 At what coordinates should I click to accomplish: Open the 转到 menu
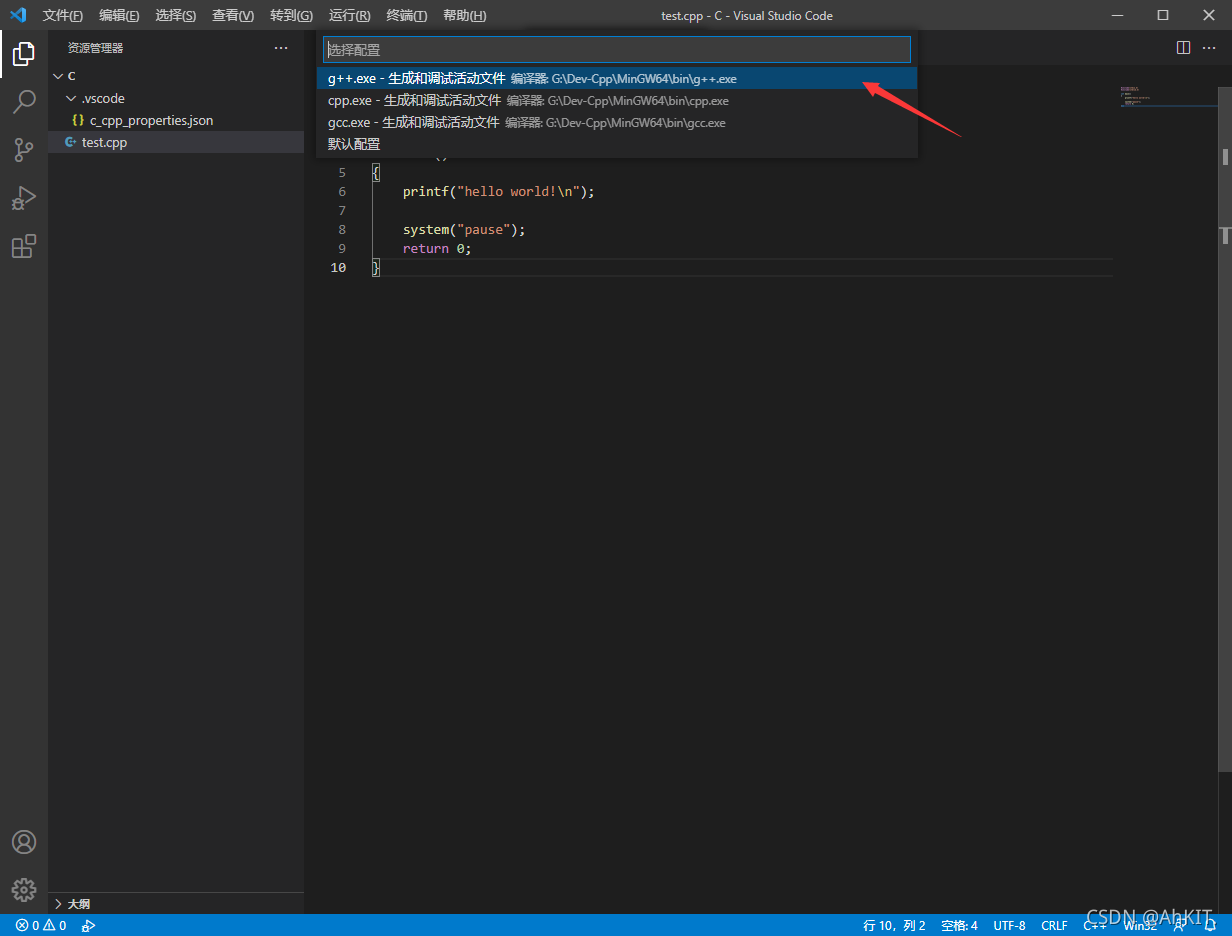point(291,15)
